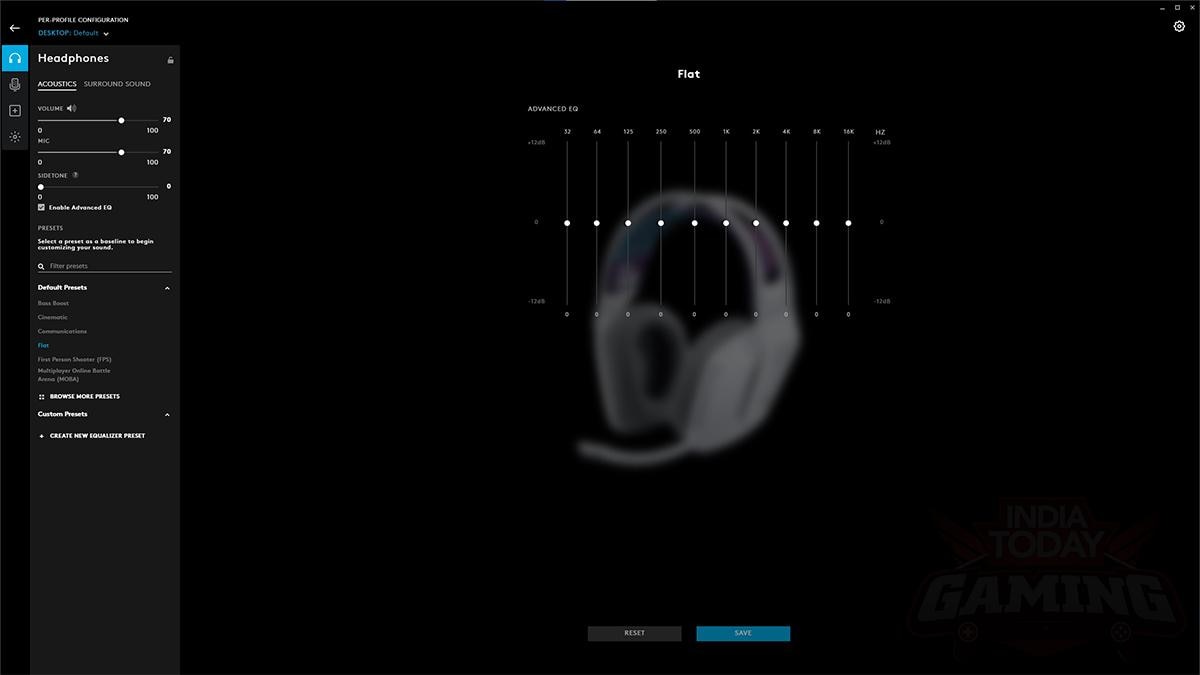
Task: Click the Volume value 70
Action: point(166,120)
